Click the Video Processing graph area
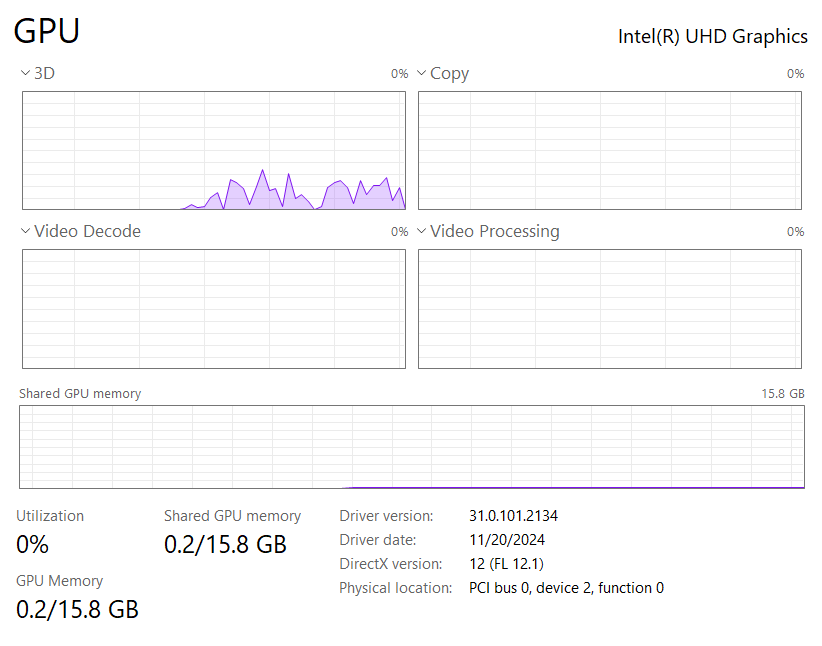This screenshot has width=822, height=646. 610,309
